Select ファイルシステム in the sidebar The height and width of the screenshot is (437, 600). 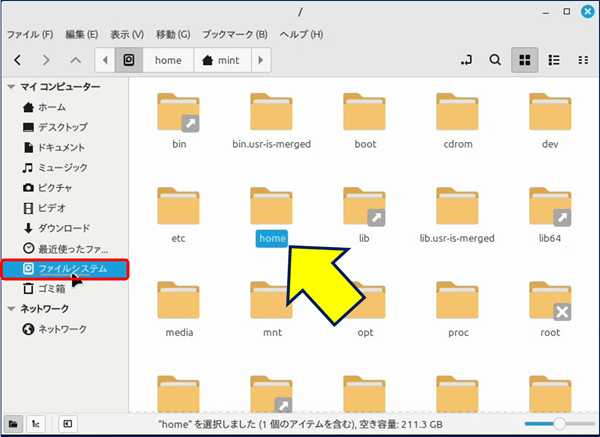[65, 269]
